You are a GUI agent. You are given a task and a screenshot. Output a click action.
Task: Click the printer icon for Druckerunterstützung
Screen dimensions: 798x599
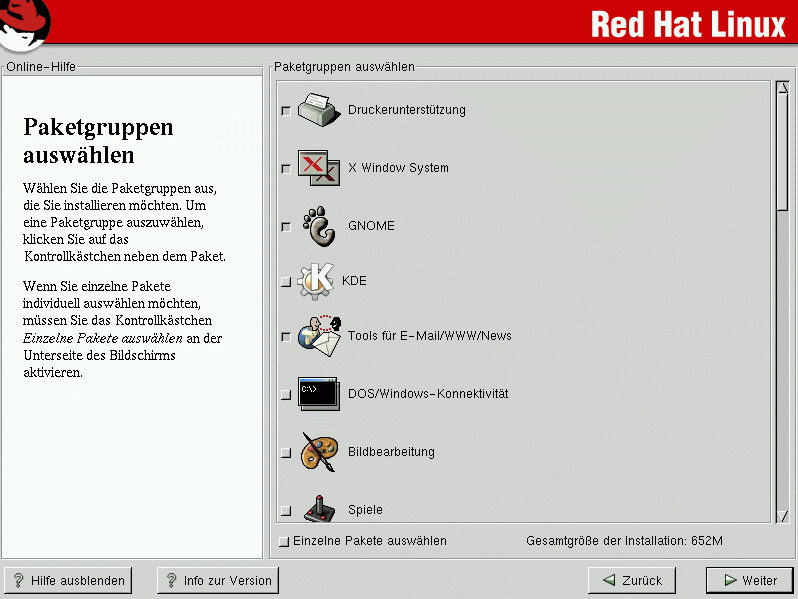click(x=319, y=110)
